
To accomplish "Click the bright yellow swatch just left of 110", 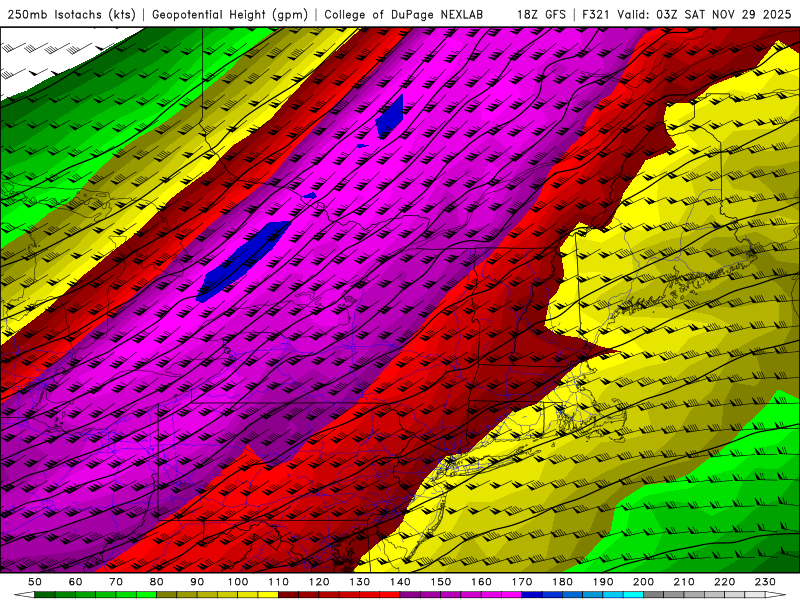I will pos(268,595).
